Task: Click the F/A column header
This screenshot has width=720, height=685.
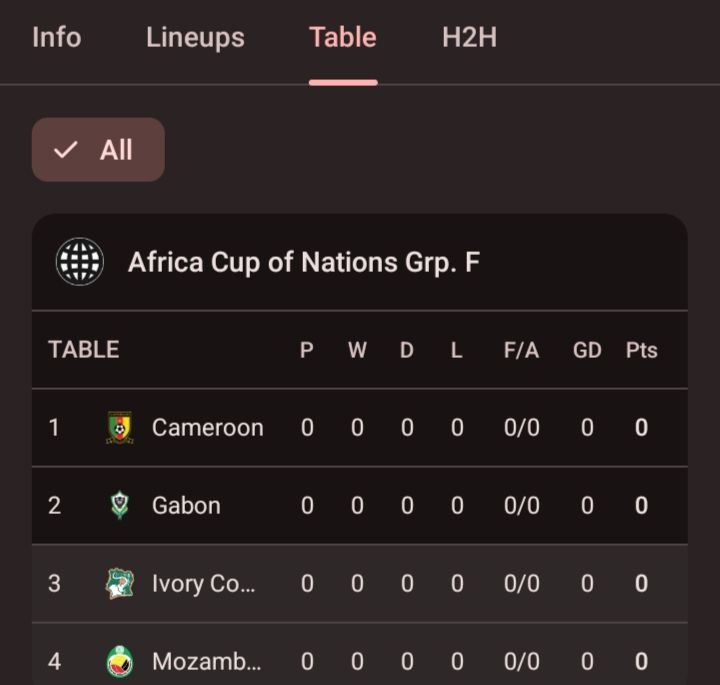Action: [522, 350]
